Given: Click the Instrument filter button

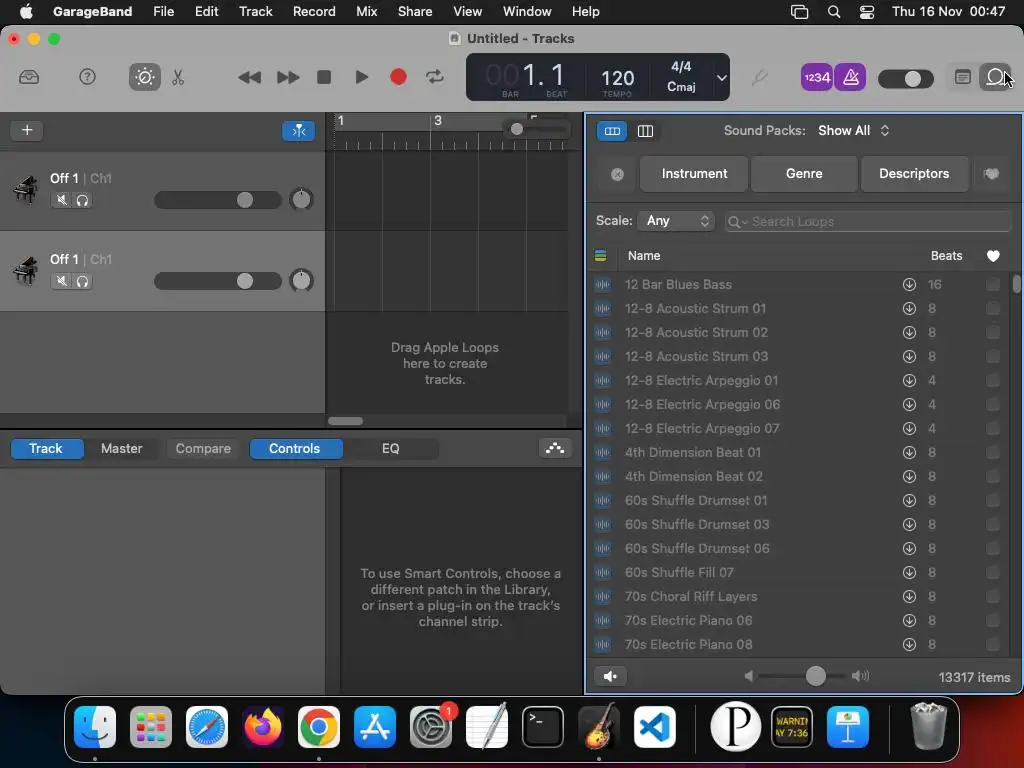Looking at the screenshot, I should click(694, 174).
